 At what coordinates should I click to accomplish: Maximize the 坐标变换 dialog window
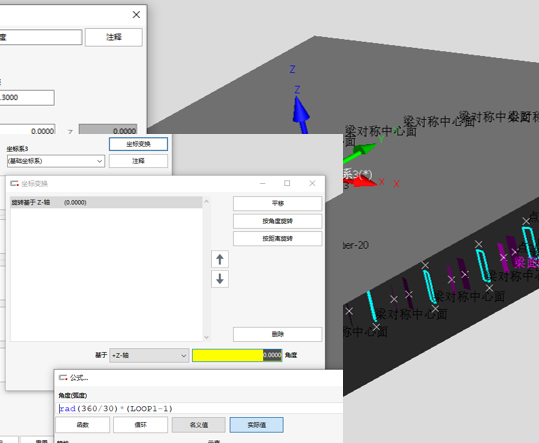pos(287,183)
